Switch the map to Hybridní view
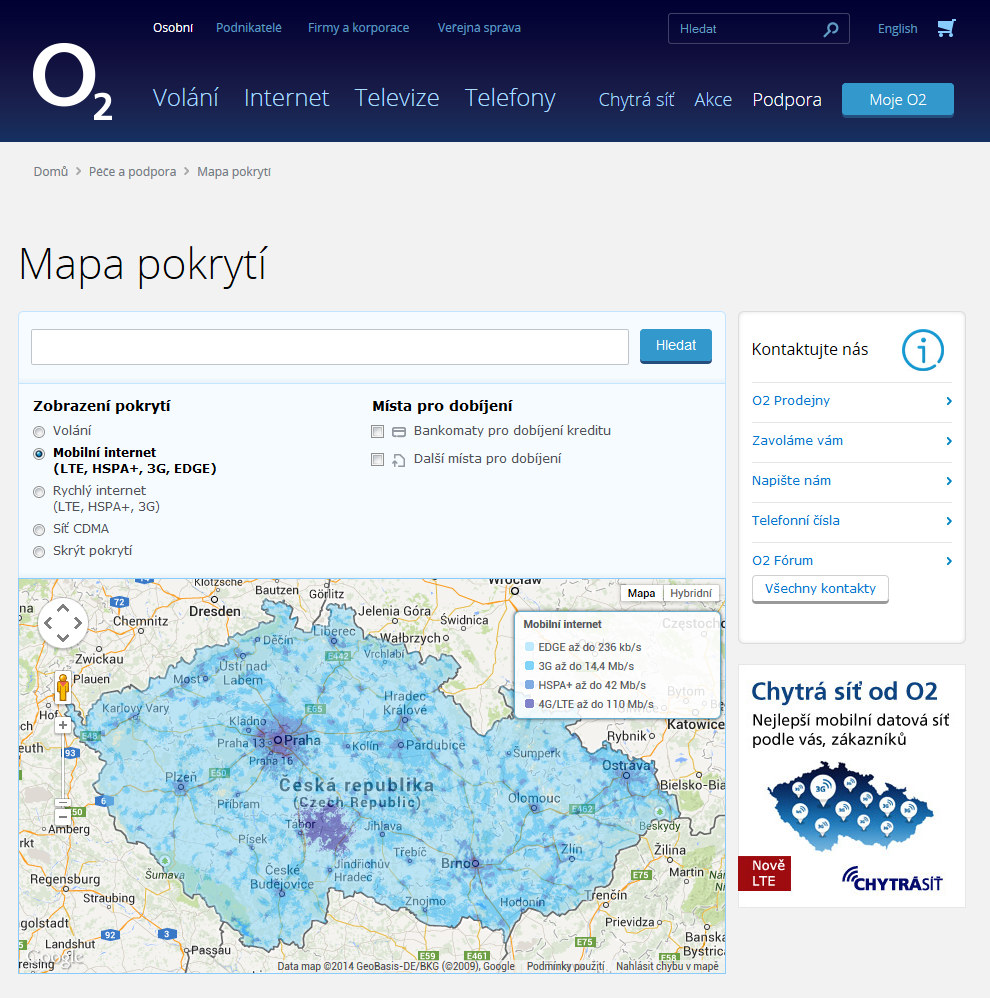The width and height of the screenshot is (990, 998). tap(691, 593)
